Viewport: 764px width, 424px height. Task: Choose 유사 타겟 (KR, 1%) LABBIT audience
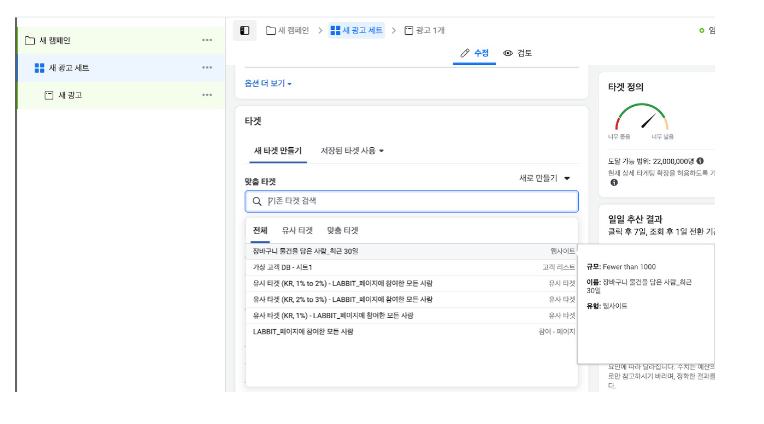(x=412, y=316)
